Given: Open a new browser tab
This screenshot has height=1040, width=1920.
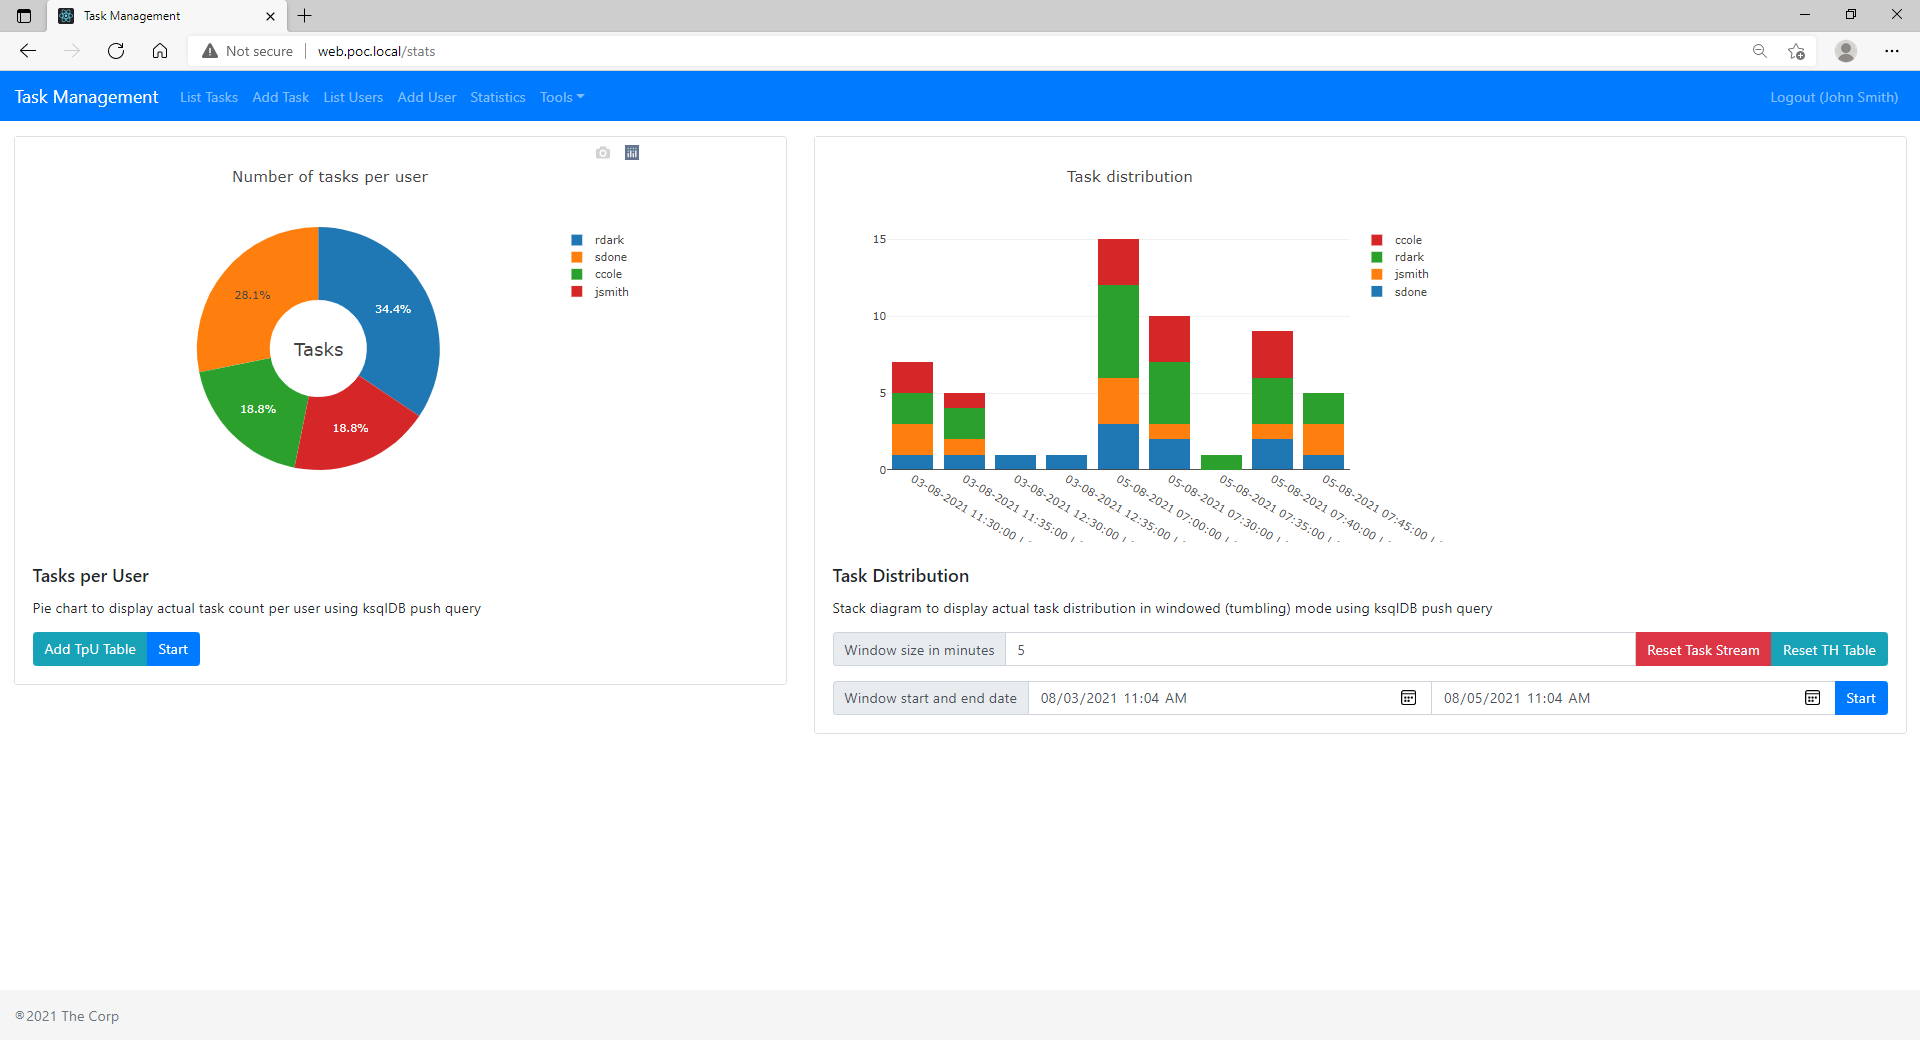Looking at the screenshot, I should (x=305, y=16).
